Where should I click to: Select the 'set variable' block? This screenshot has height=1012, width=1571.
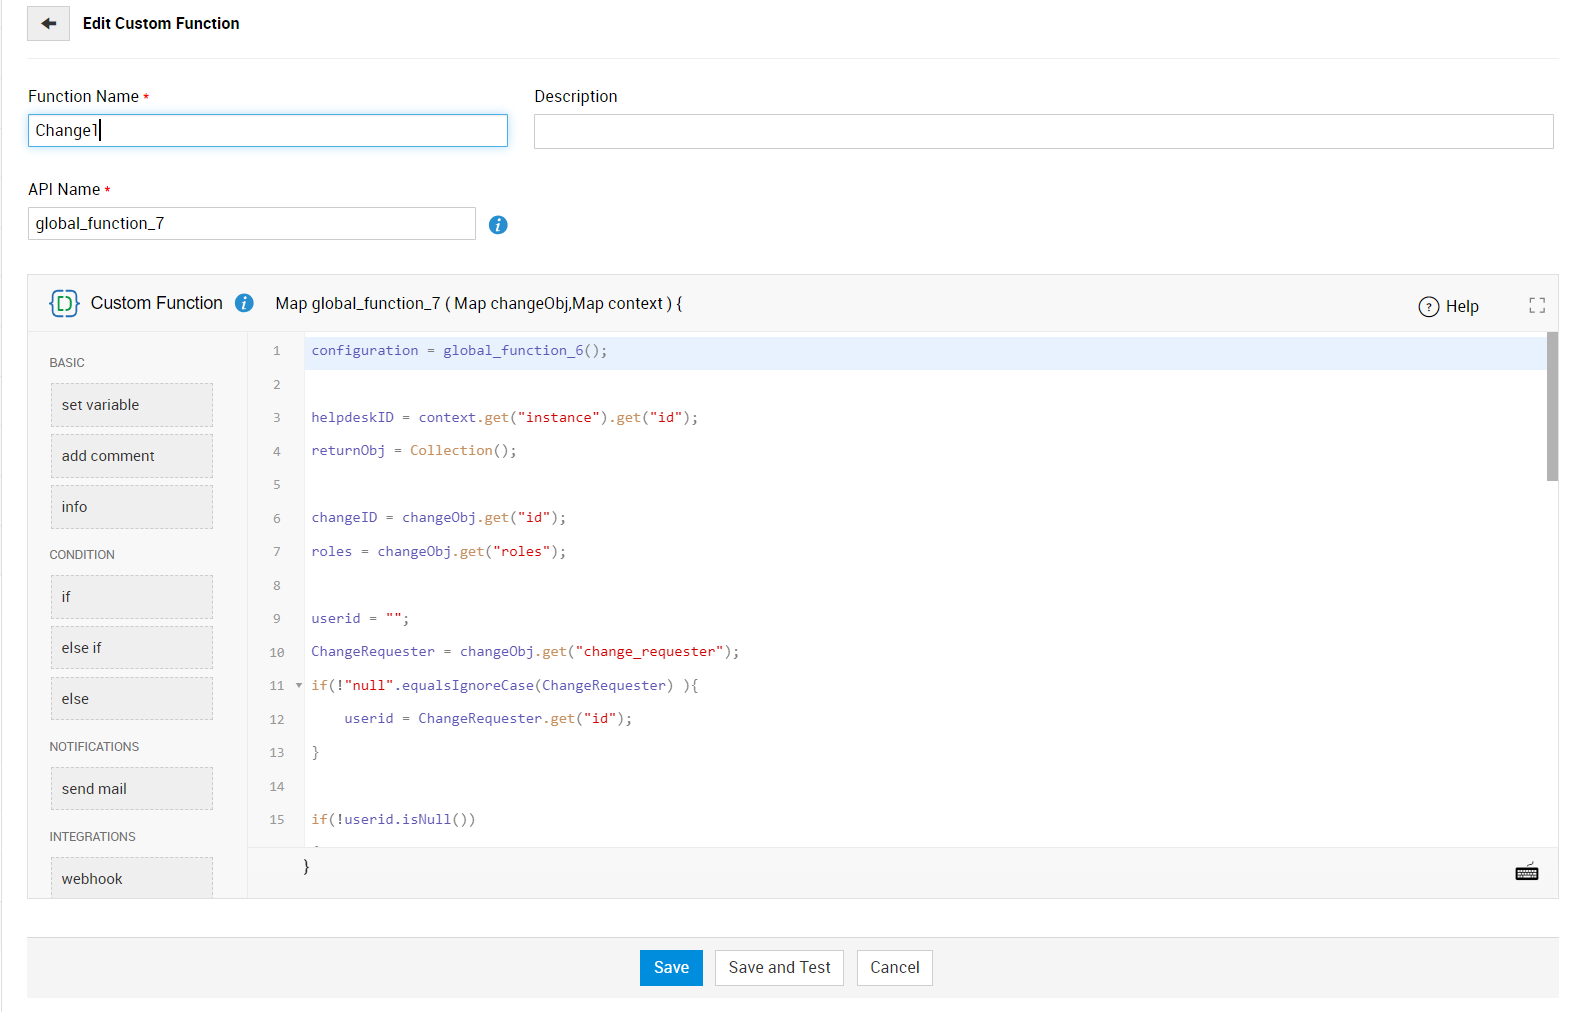pos(131,405)
